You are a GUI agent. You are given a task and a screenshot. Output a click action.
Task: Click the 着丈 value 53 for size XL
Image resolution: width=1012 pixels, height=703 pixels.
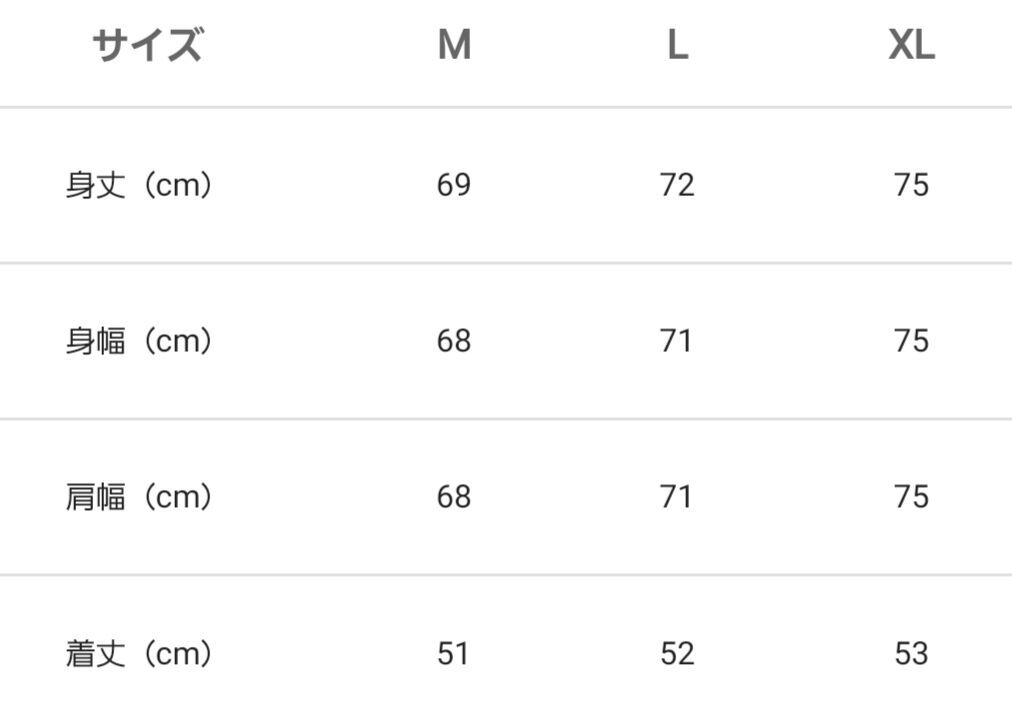tap(911, 654)
